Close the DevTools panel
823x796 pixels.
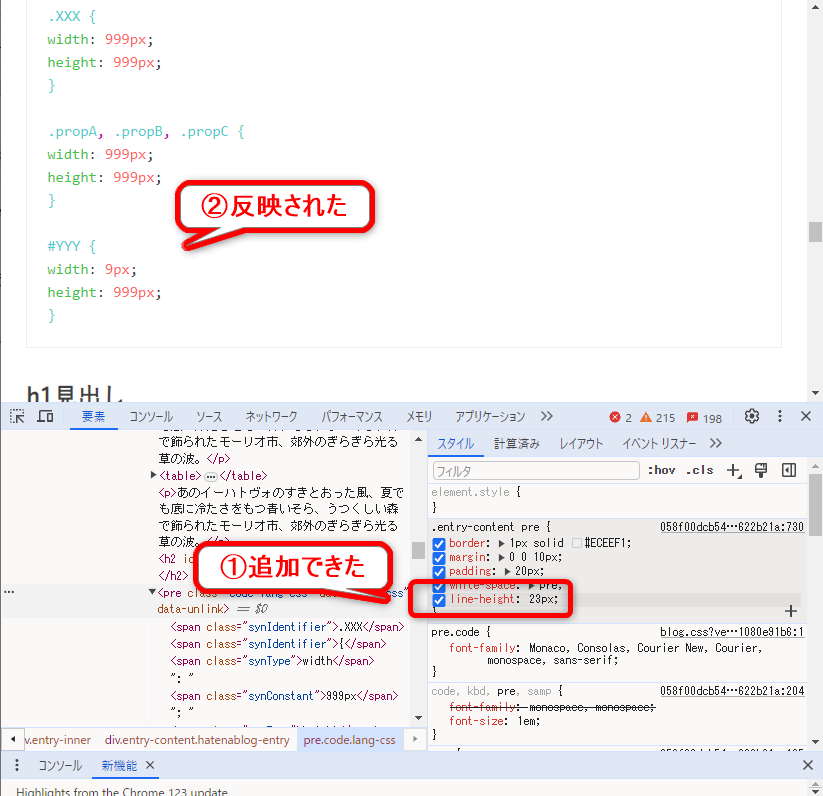(x=806, y=416)
